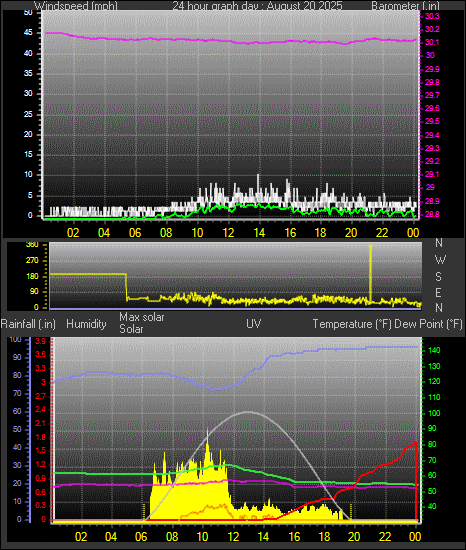Click the S compass direction label
Screen dimensions: 466x550
438,277
